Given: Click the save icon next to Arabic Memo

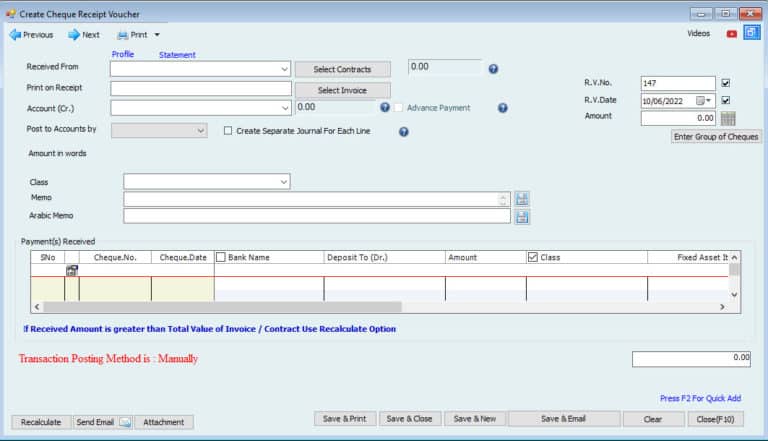Looking at the screenshot, I should pos(522,216).
